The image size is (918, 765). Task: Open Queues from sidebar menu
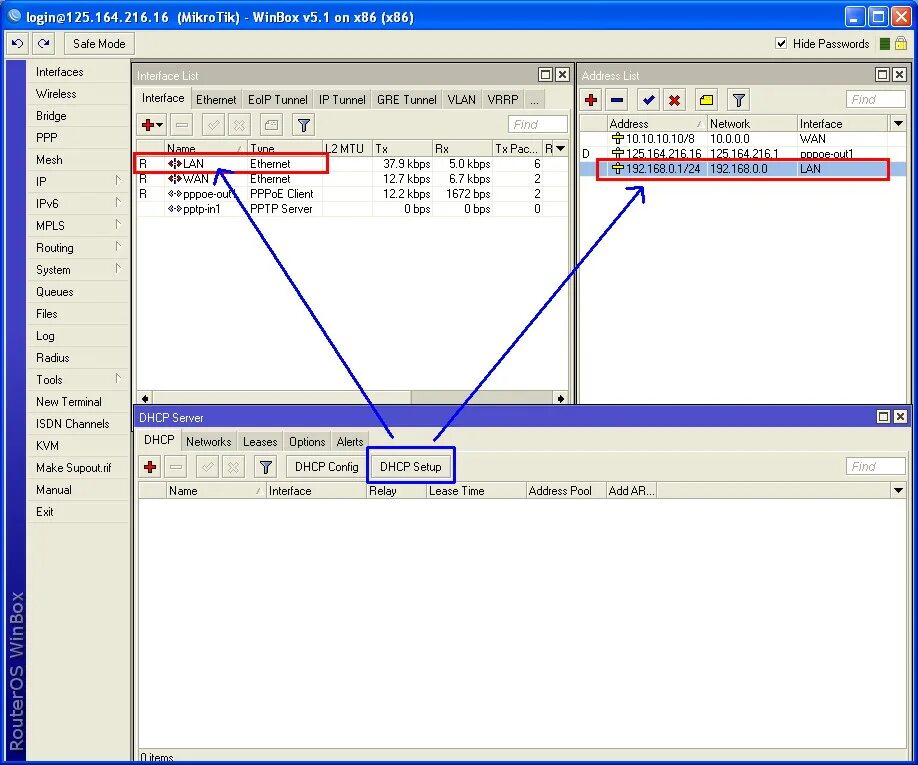click(x=54, y=291)
